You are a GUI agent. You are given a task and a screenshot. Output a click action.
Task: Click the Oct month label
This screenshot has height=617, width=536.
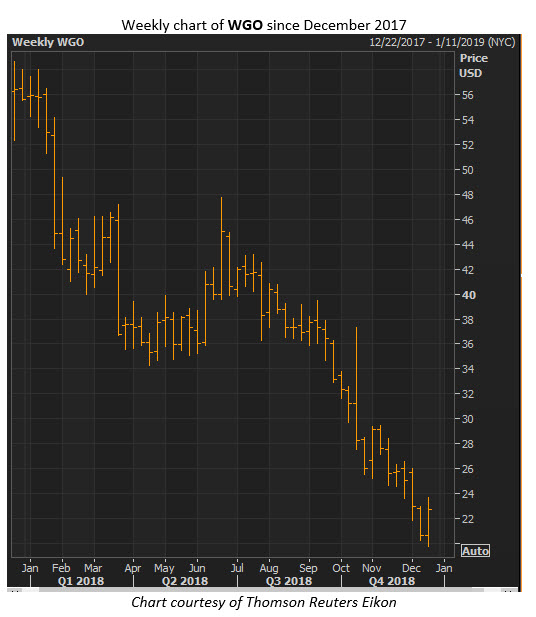[x=341, y=568]
